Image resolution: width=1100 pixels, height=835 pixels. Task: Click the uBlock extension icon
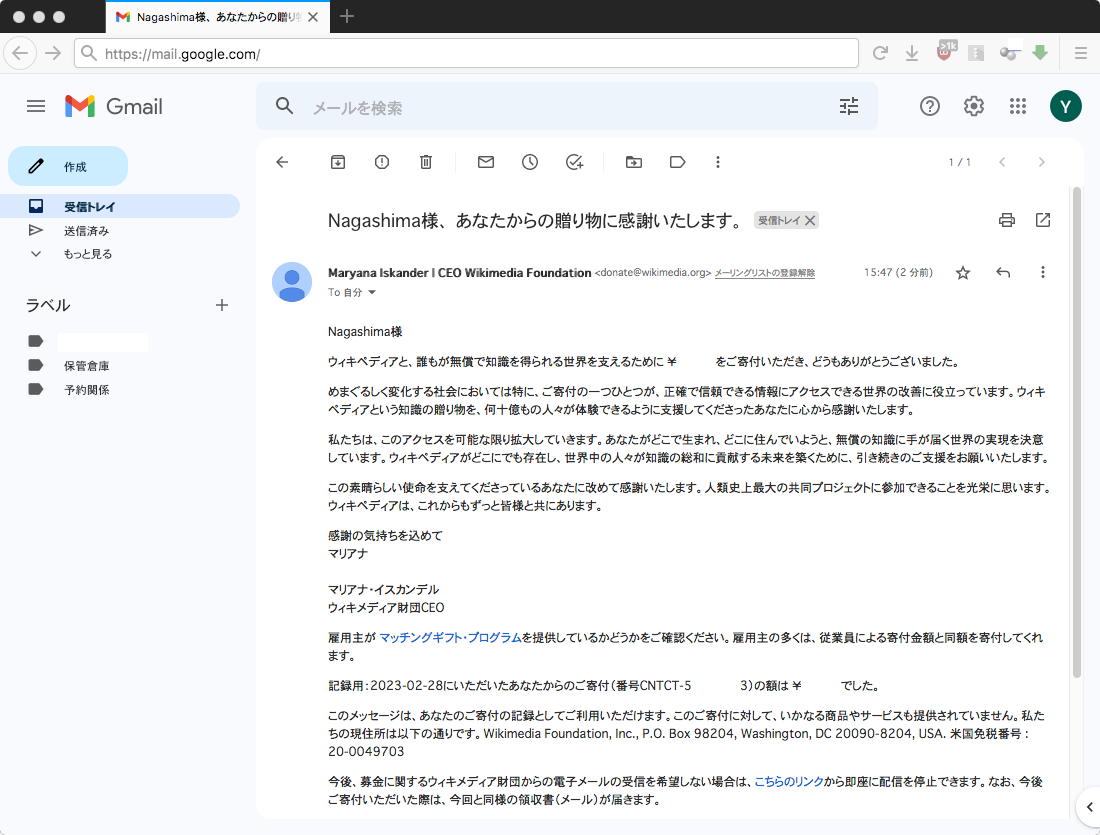[x=946, y=51]
